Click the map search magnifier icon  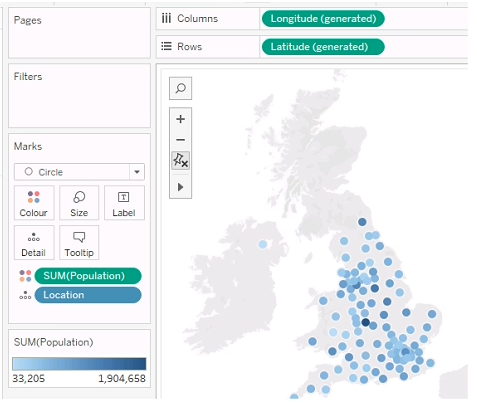[x=180, y=88]
